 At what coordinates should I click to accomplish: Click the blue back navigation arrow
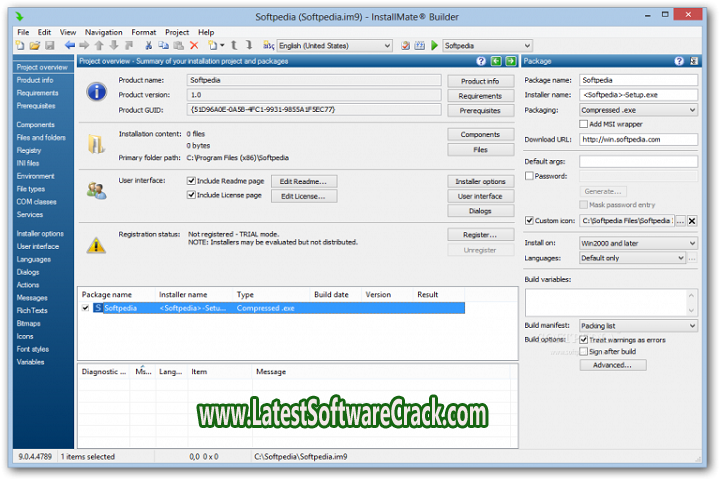69,46
